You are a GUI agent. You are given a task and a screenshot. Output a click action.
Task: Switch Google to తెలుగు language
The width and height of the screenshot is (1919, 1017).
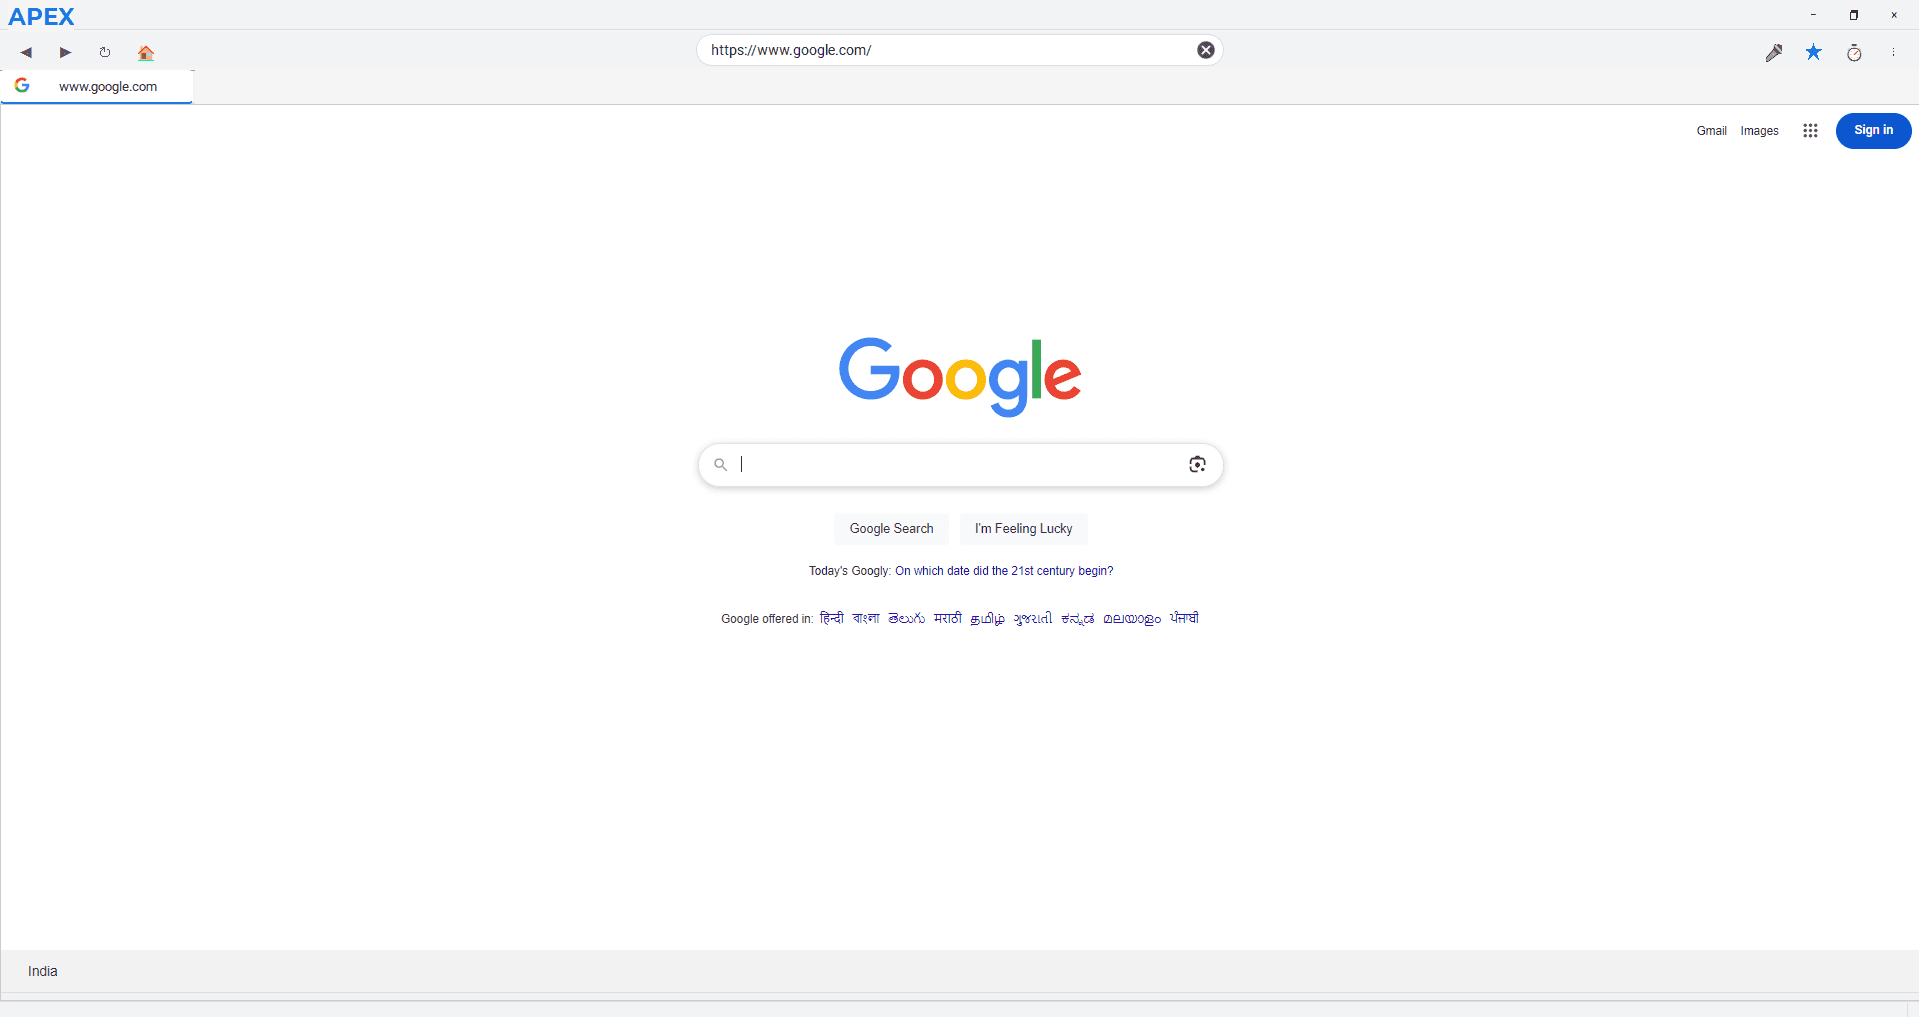pos(906,619)
